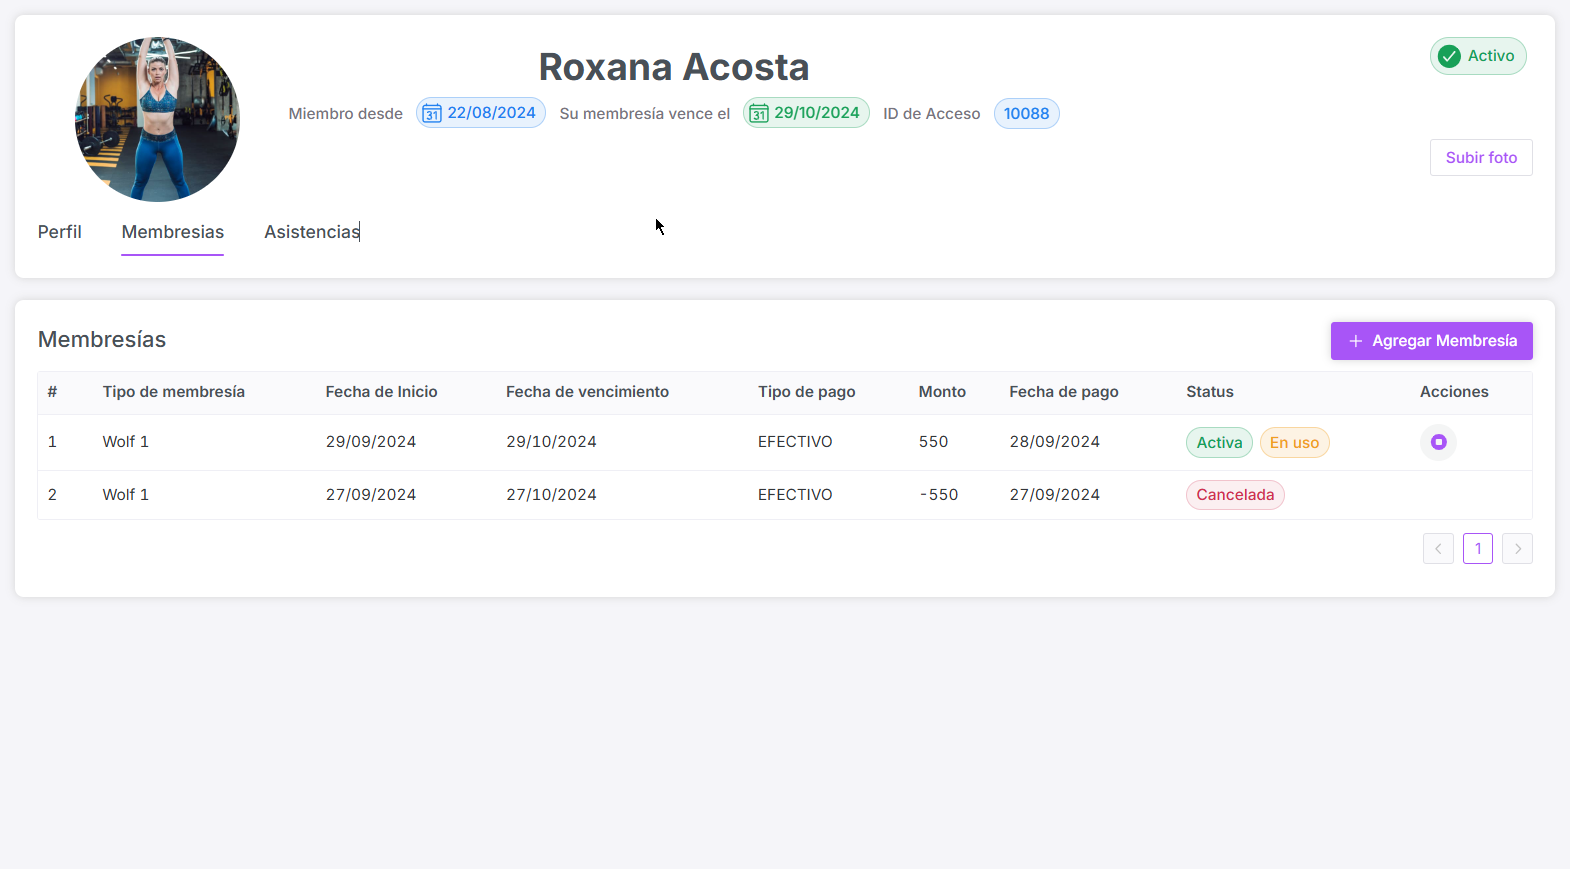The width and height of the screenshot is (1570, 869).
Task: Click the stop icon in Acciones column
Action: pos(1438,442)
